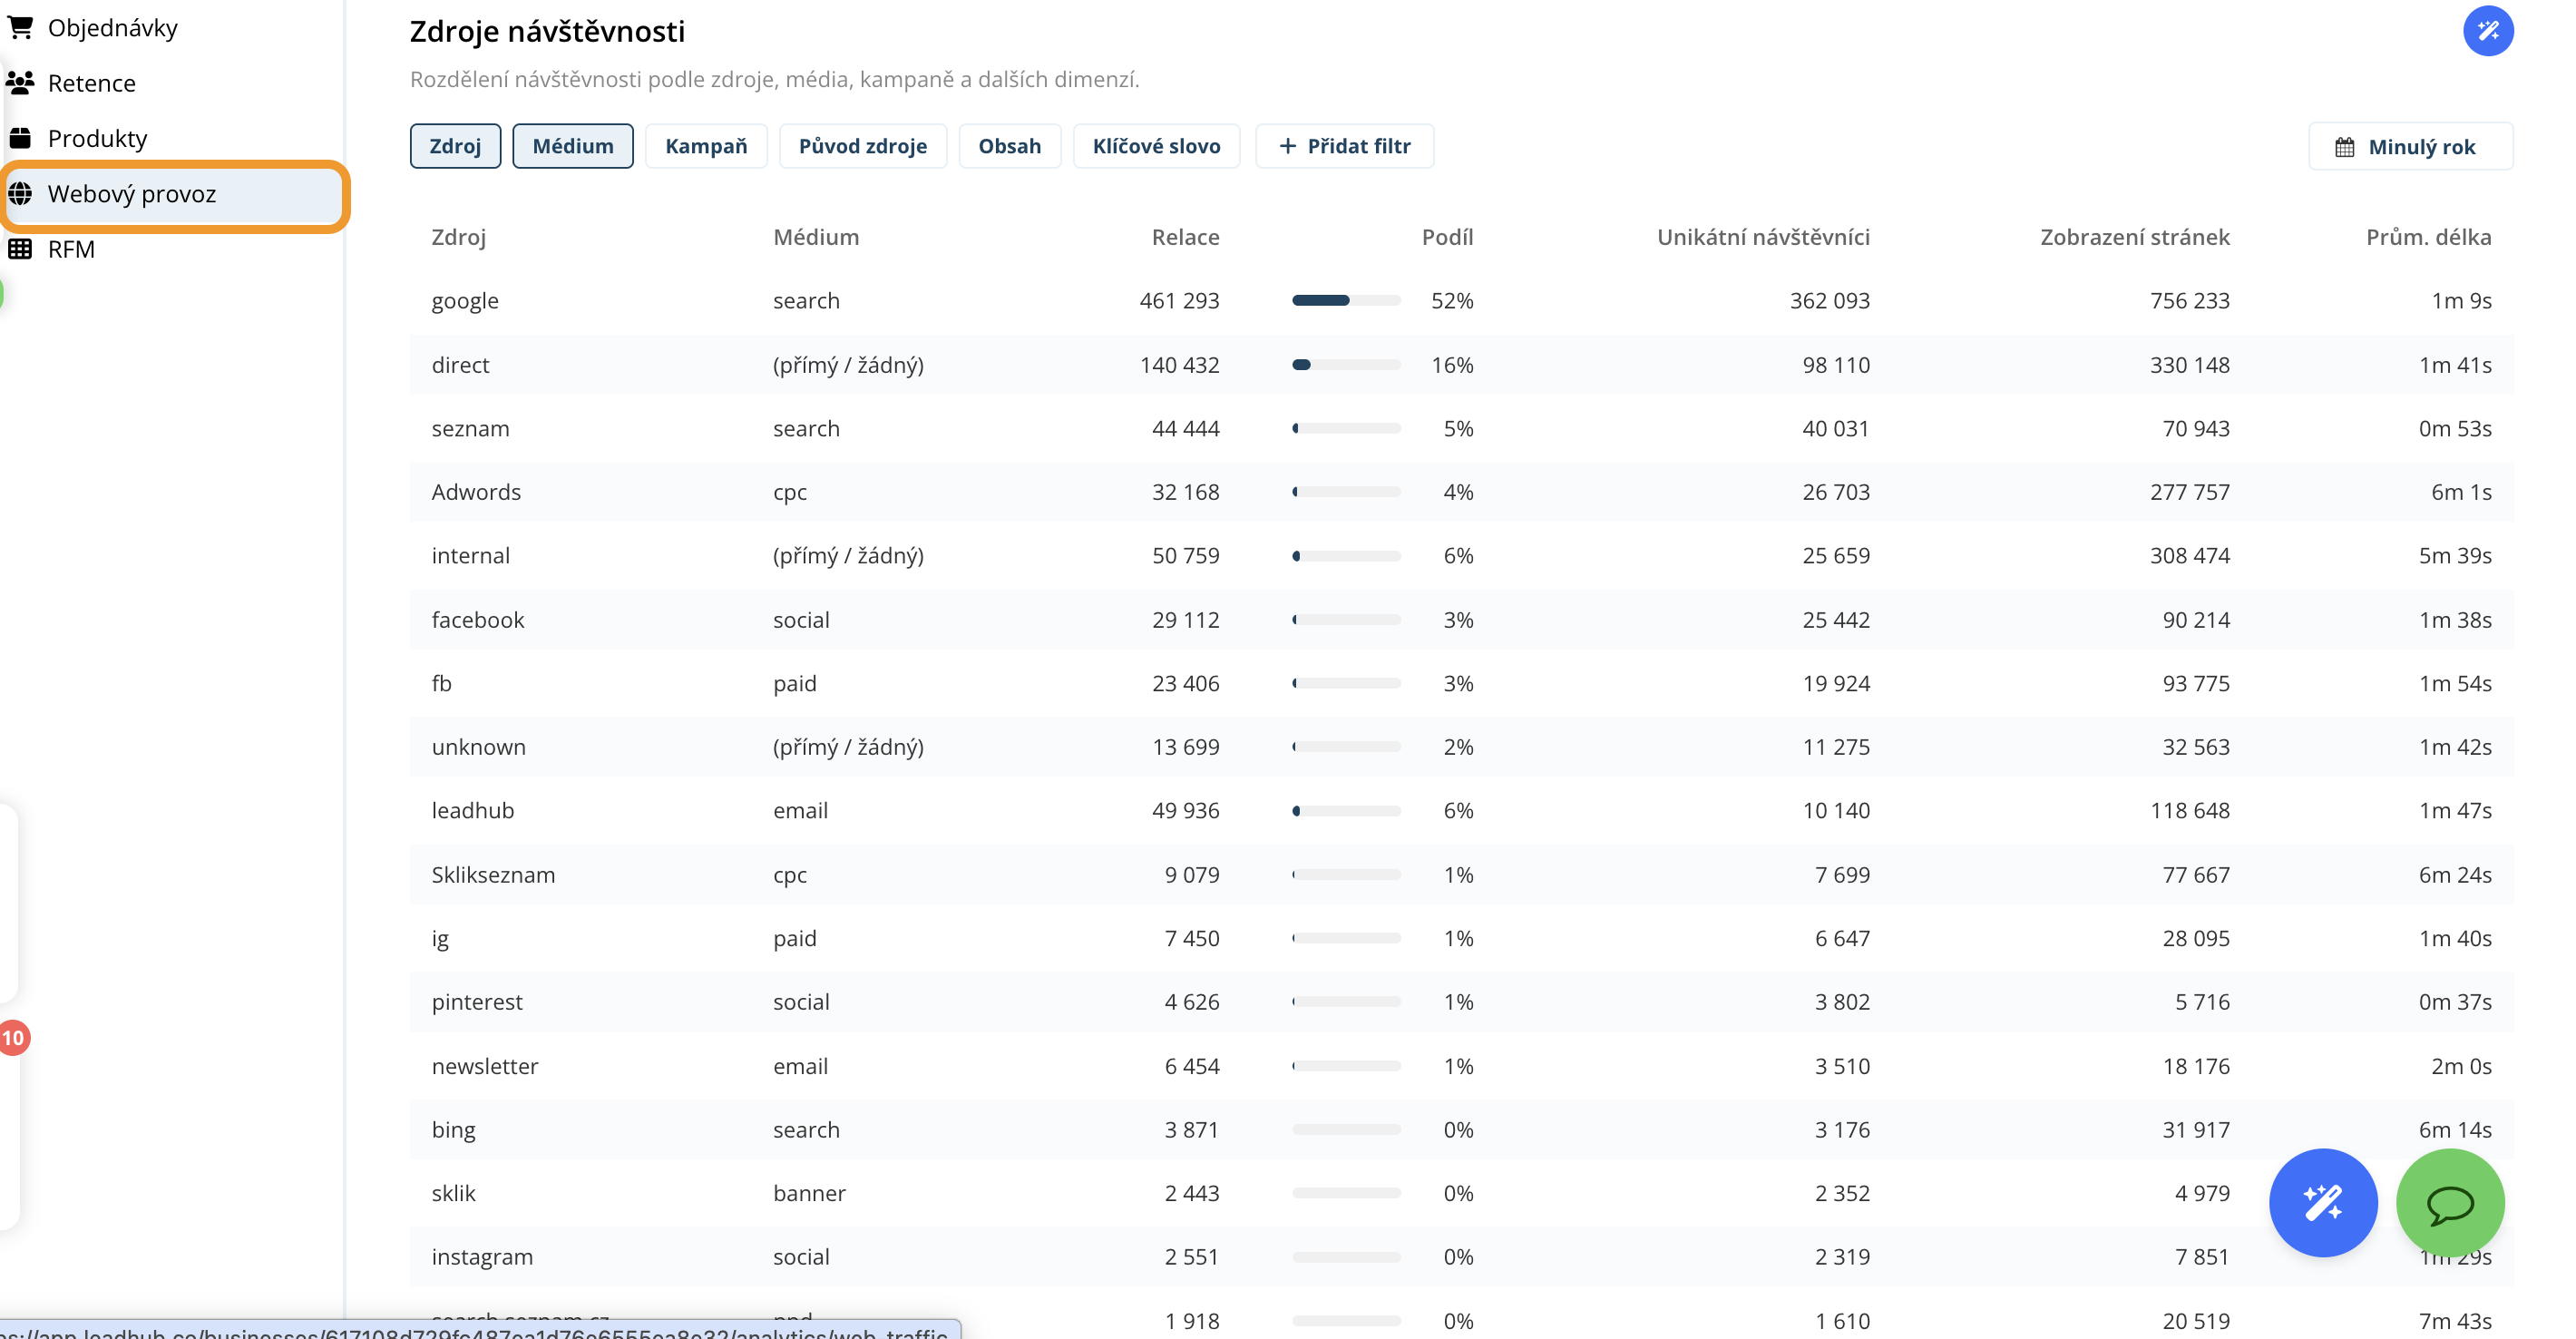Click the large blue magic wand button
Screen dimensions: 2576x1339
pyautogui.click(x=2322, y=1202)
